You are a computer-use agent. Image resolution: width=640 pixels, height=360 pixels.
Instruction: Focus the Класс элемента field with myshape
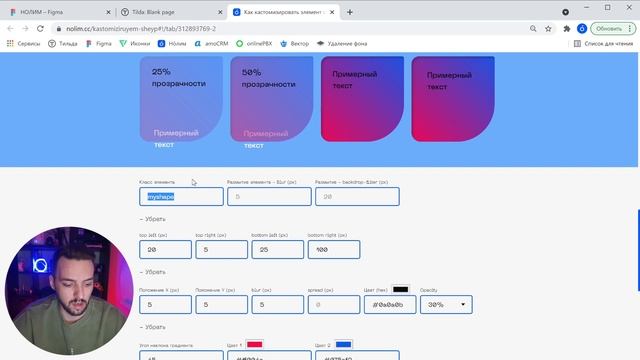pyautogui.click(x=181, y=197)
